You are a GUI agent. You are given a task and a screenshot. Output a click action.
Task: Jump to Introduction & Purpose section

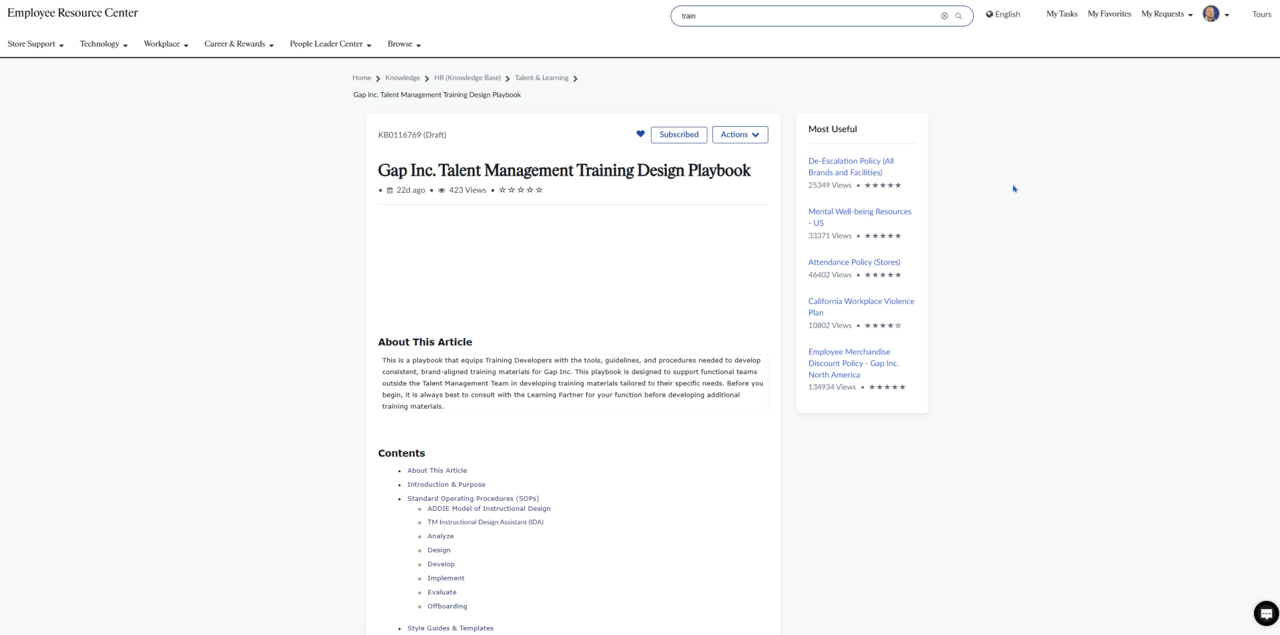[446, 484]
